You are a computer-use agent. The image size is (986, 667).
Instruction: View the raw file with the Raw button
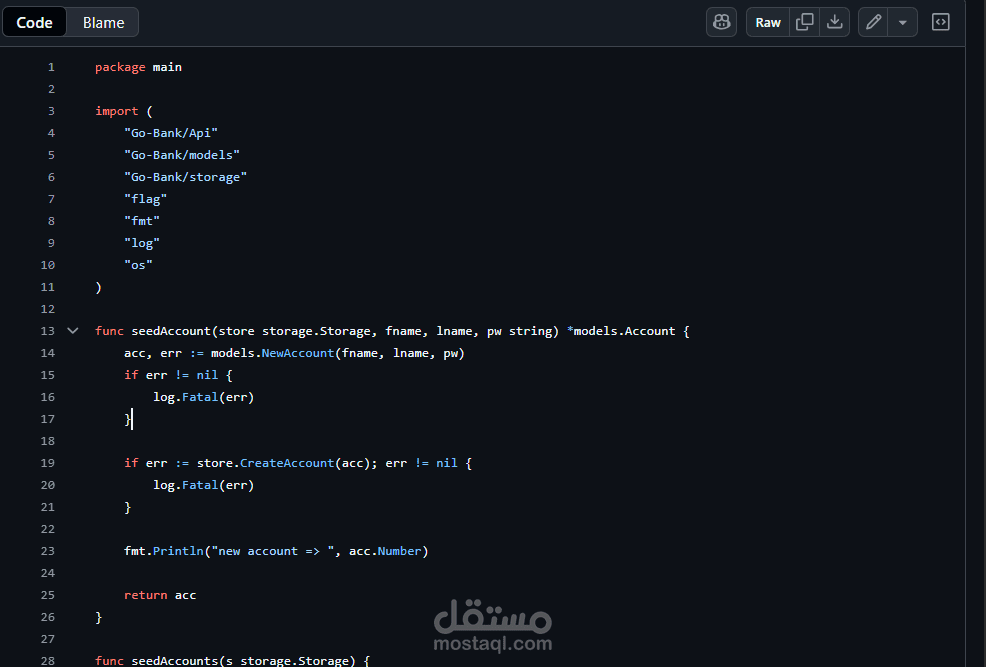pos(768,21)
